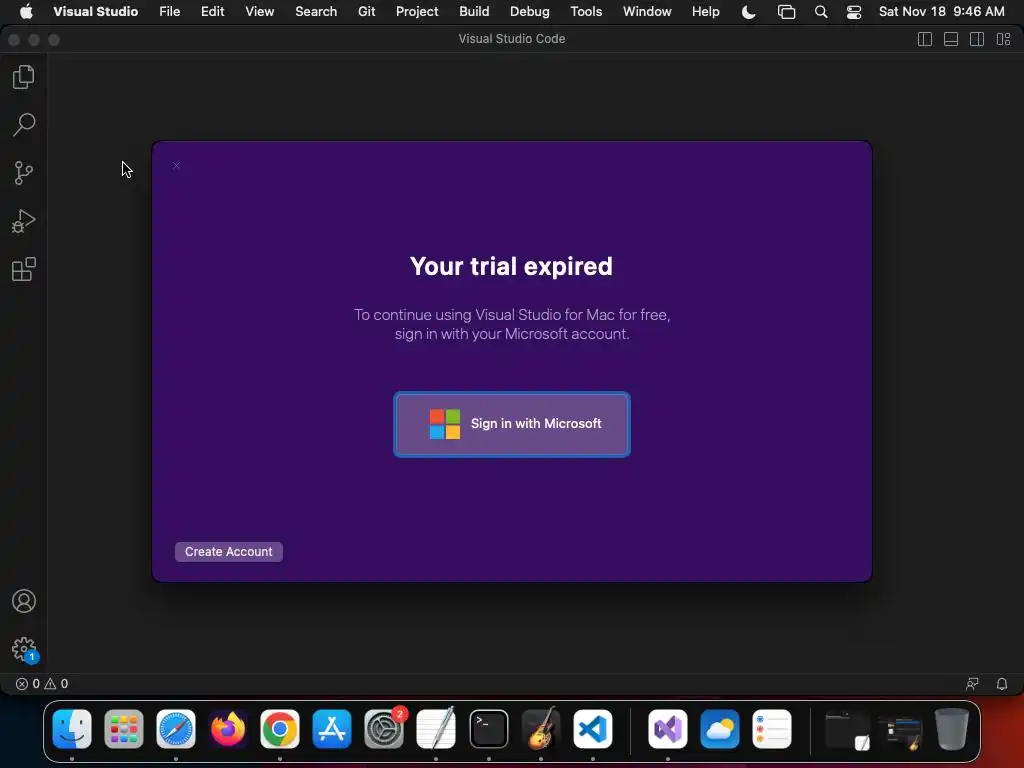Open the View menu
This screenshot has height=768, width=1024.
(x=259, y=11)
